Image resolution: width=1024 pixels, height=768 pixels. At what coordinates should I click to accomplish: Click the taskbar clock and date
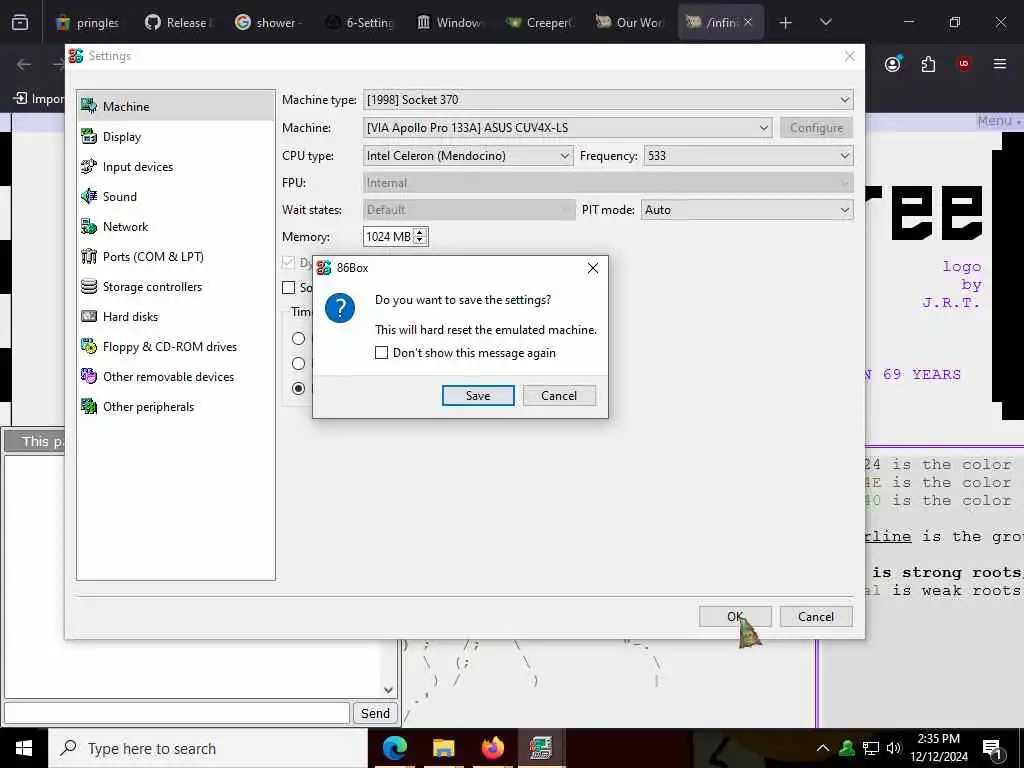939,748
